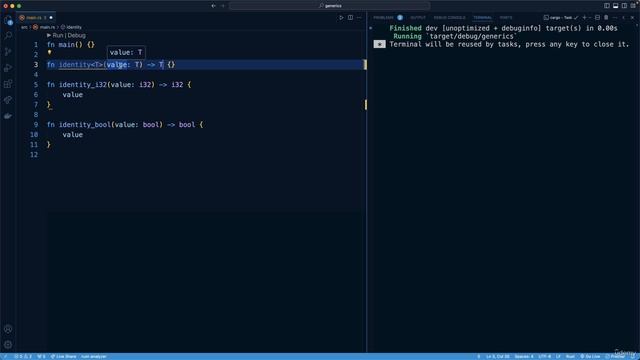Toggle primary side bar layout icon
The height and width of the screenshot is (360, 640).
(x=607, y=6)
